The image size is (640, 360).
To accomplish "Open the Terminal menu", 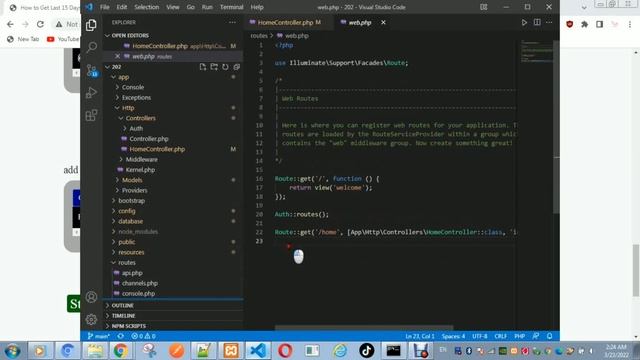I will [231, 7].
